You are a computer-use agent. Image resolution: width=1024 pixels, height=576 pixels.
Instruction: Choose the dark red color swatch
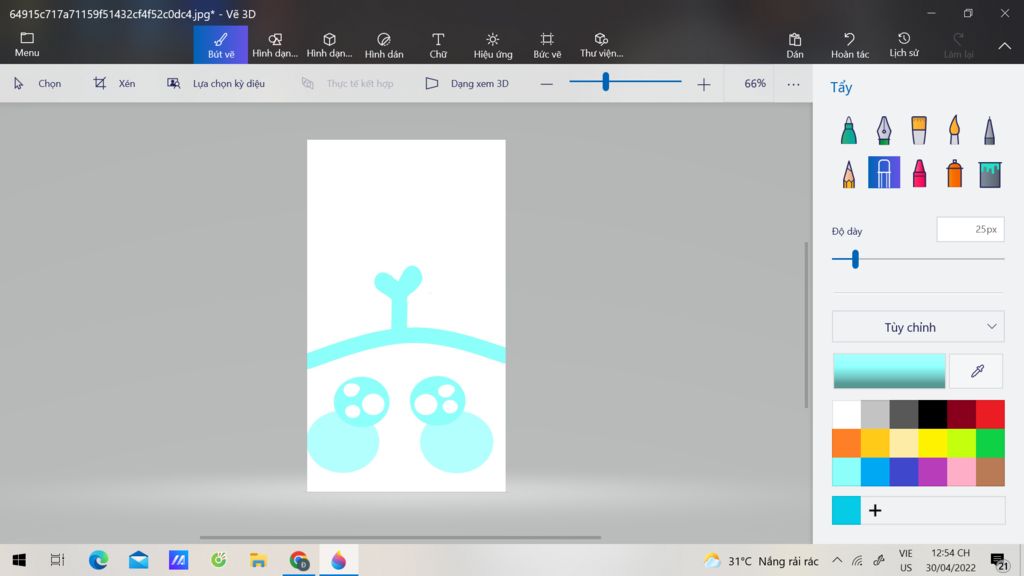coord(961,414)
